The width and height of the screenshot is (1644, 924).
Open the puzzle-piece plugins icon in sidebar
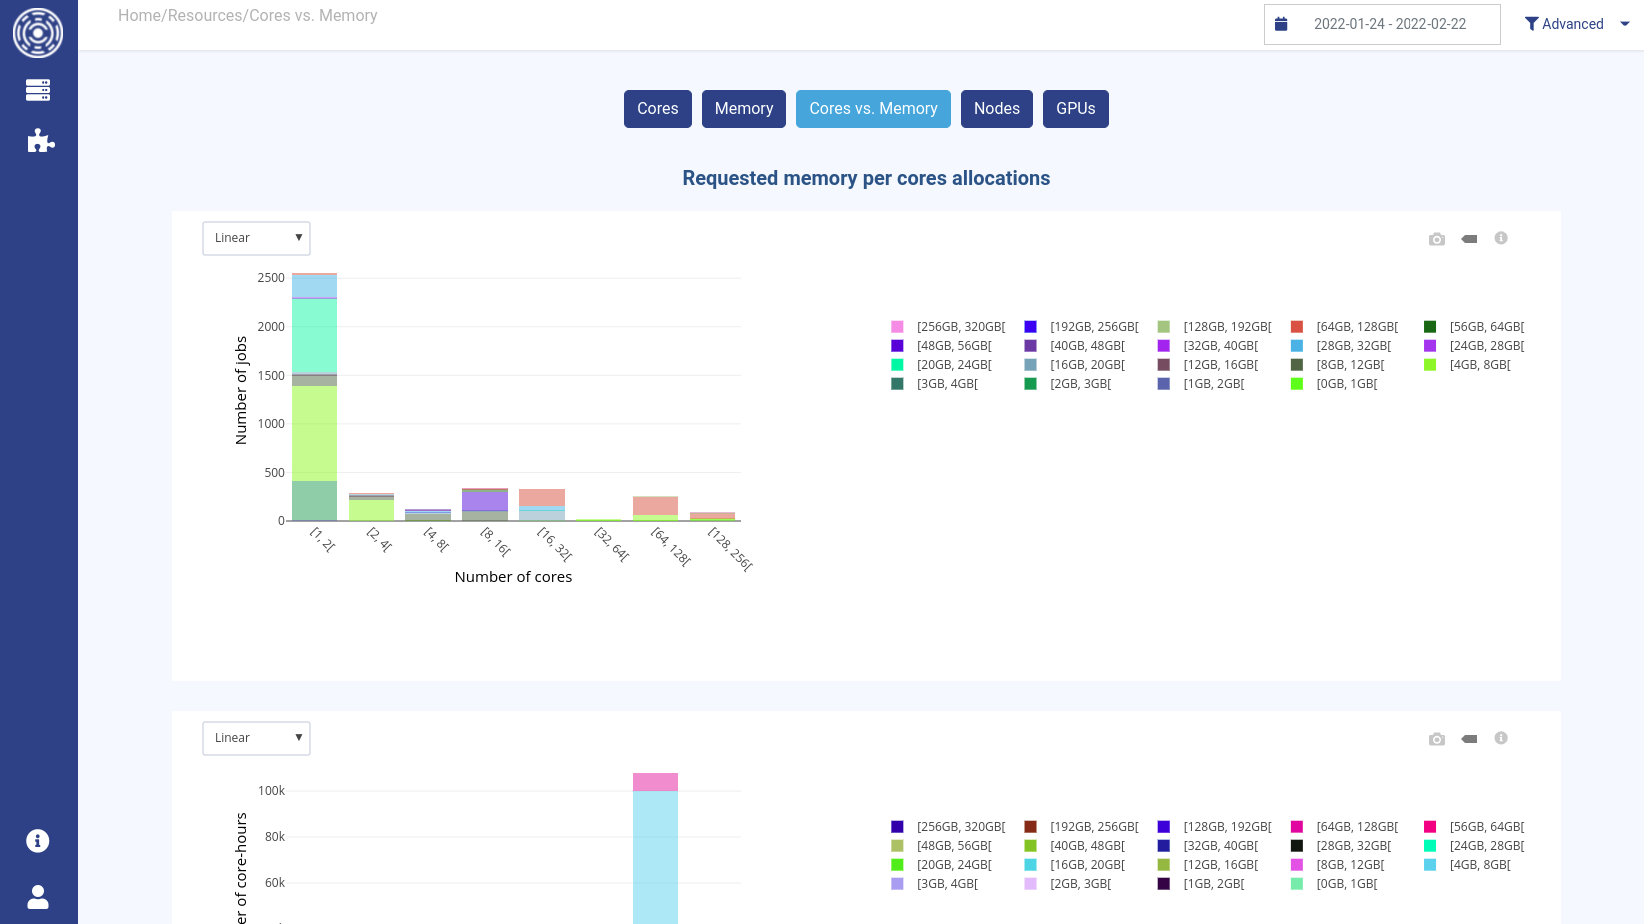[40, 141]
